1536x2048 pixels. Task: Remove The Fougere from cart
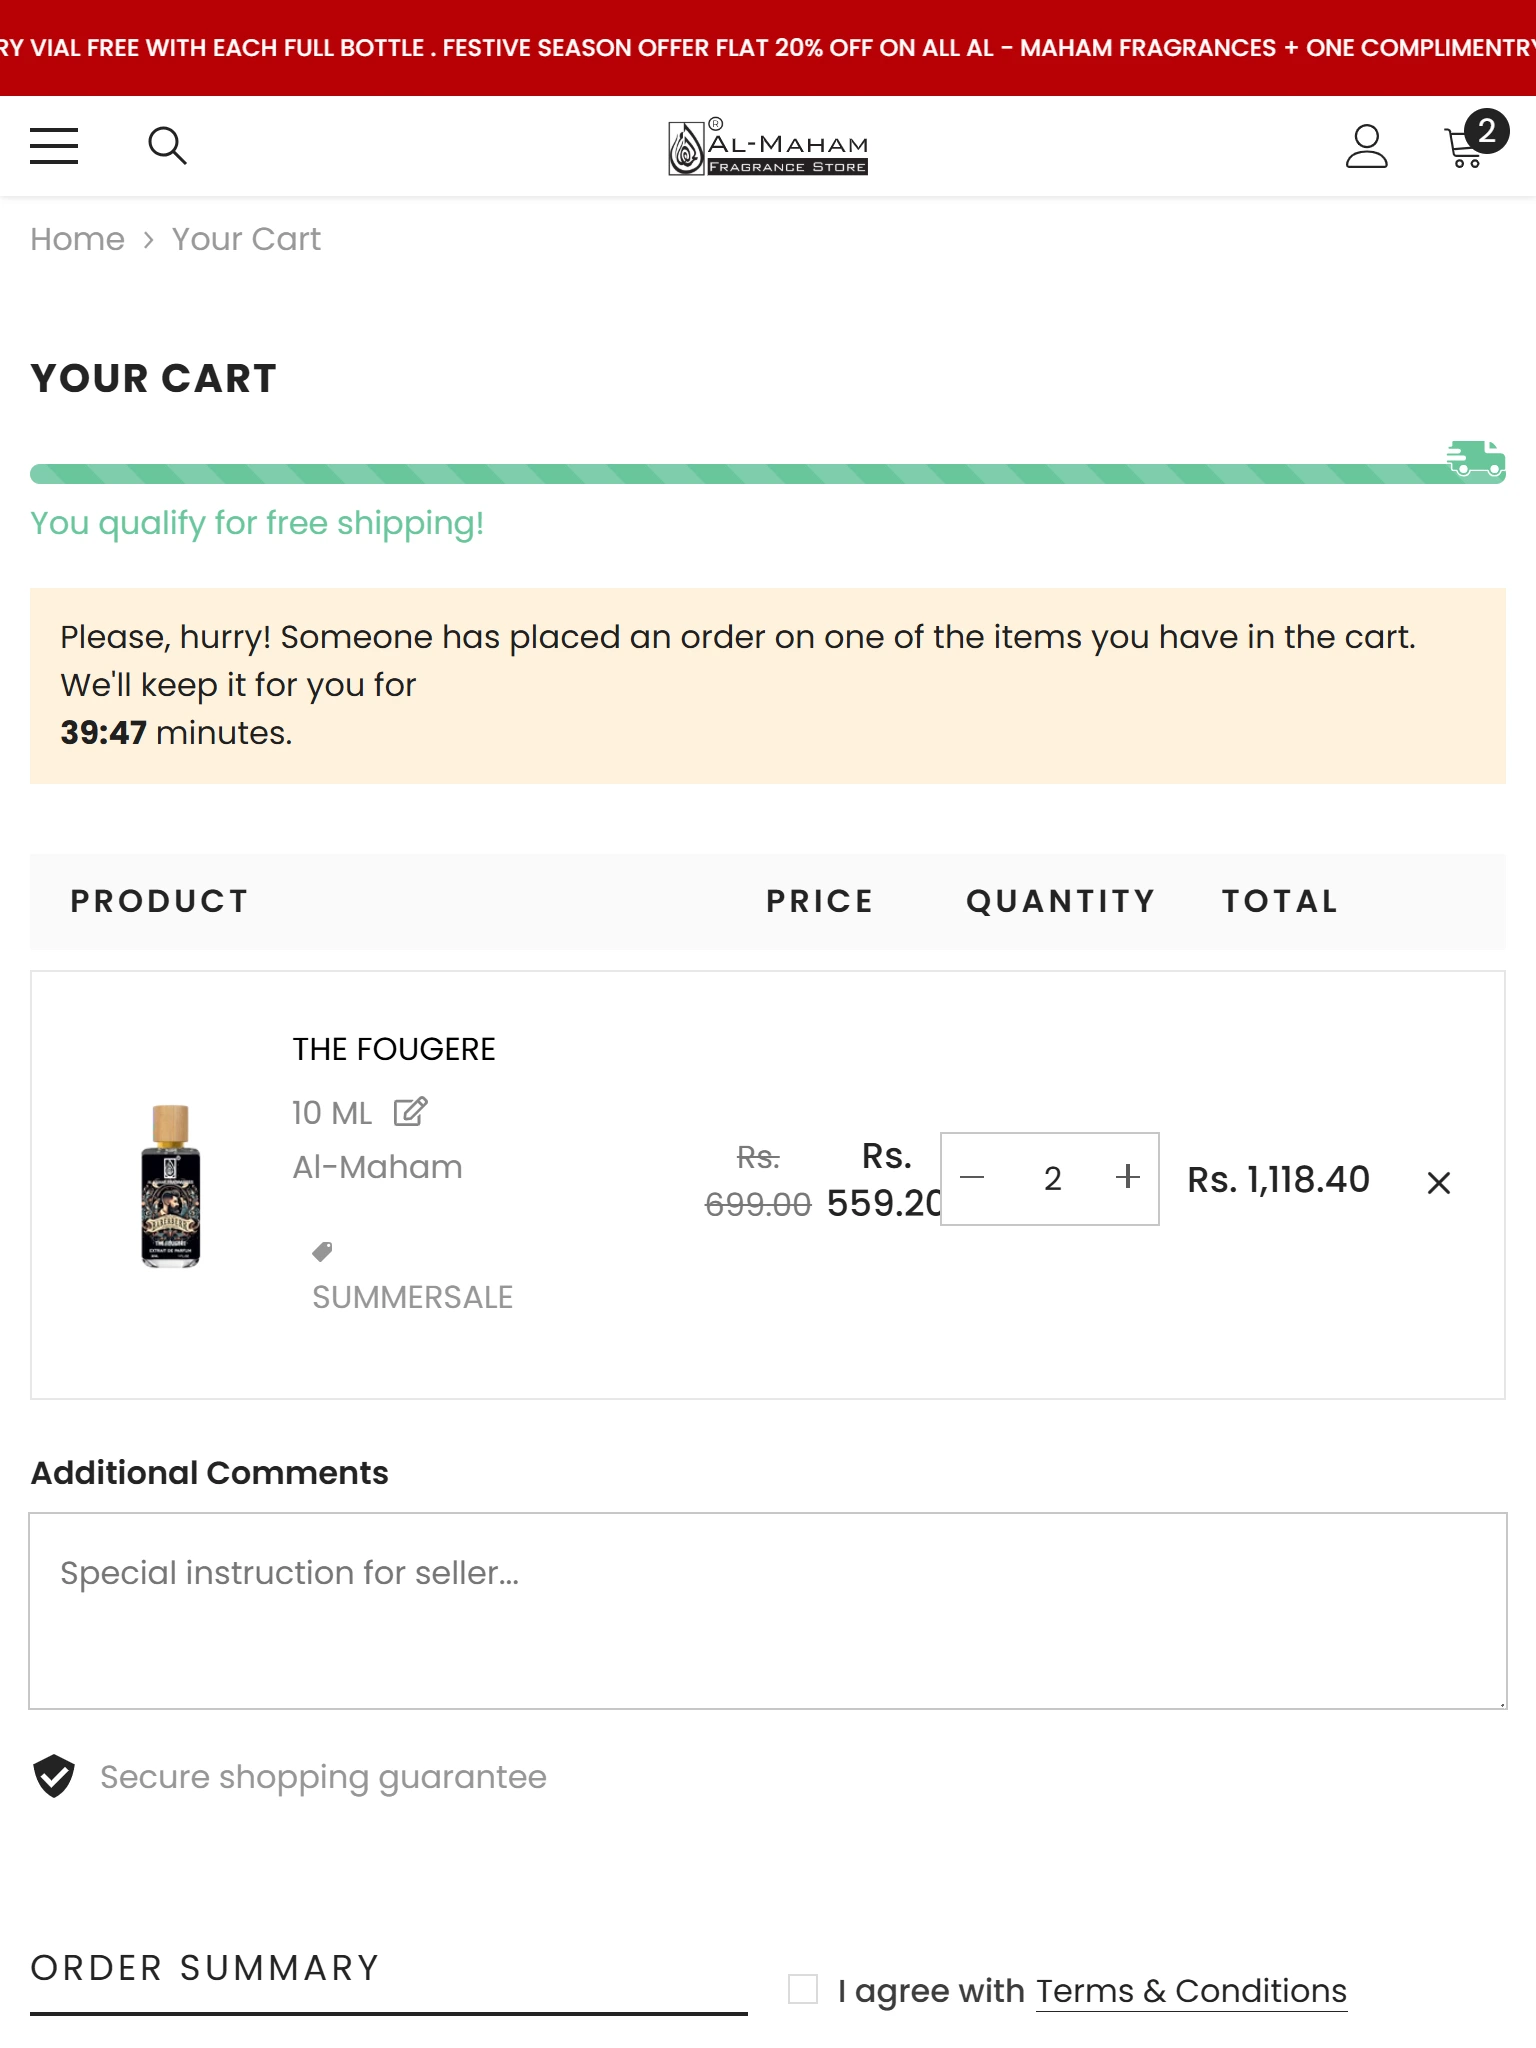point(1438,1183)
